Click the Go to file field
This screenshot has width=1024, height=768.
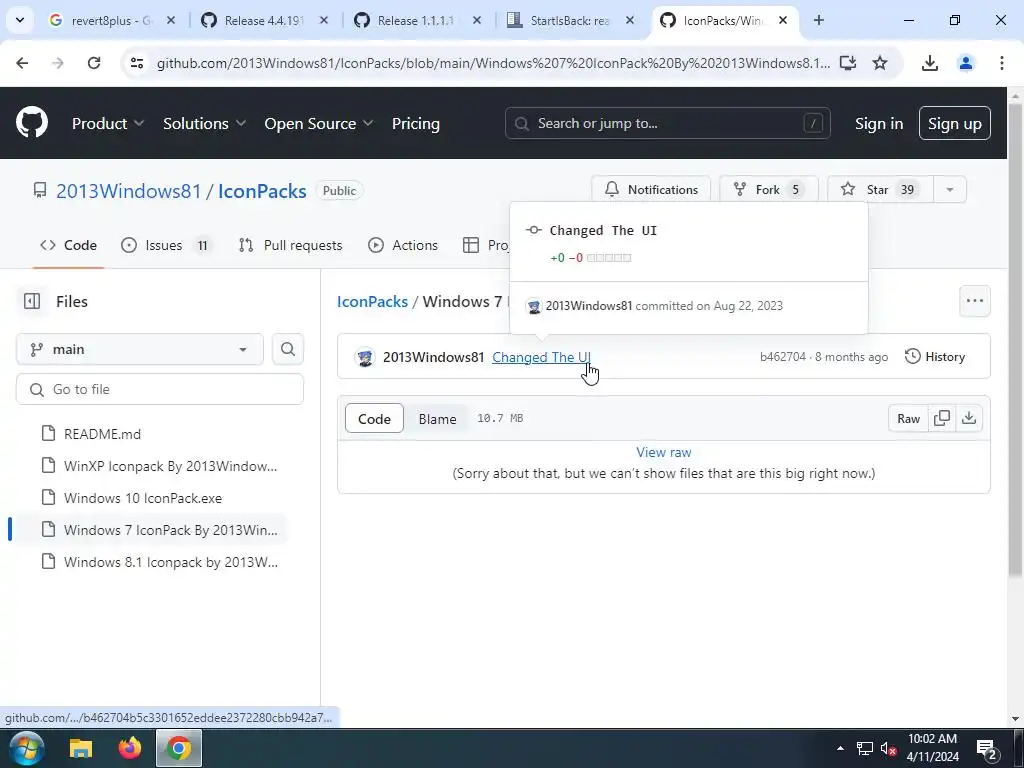coord(160,389)
